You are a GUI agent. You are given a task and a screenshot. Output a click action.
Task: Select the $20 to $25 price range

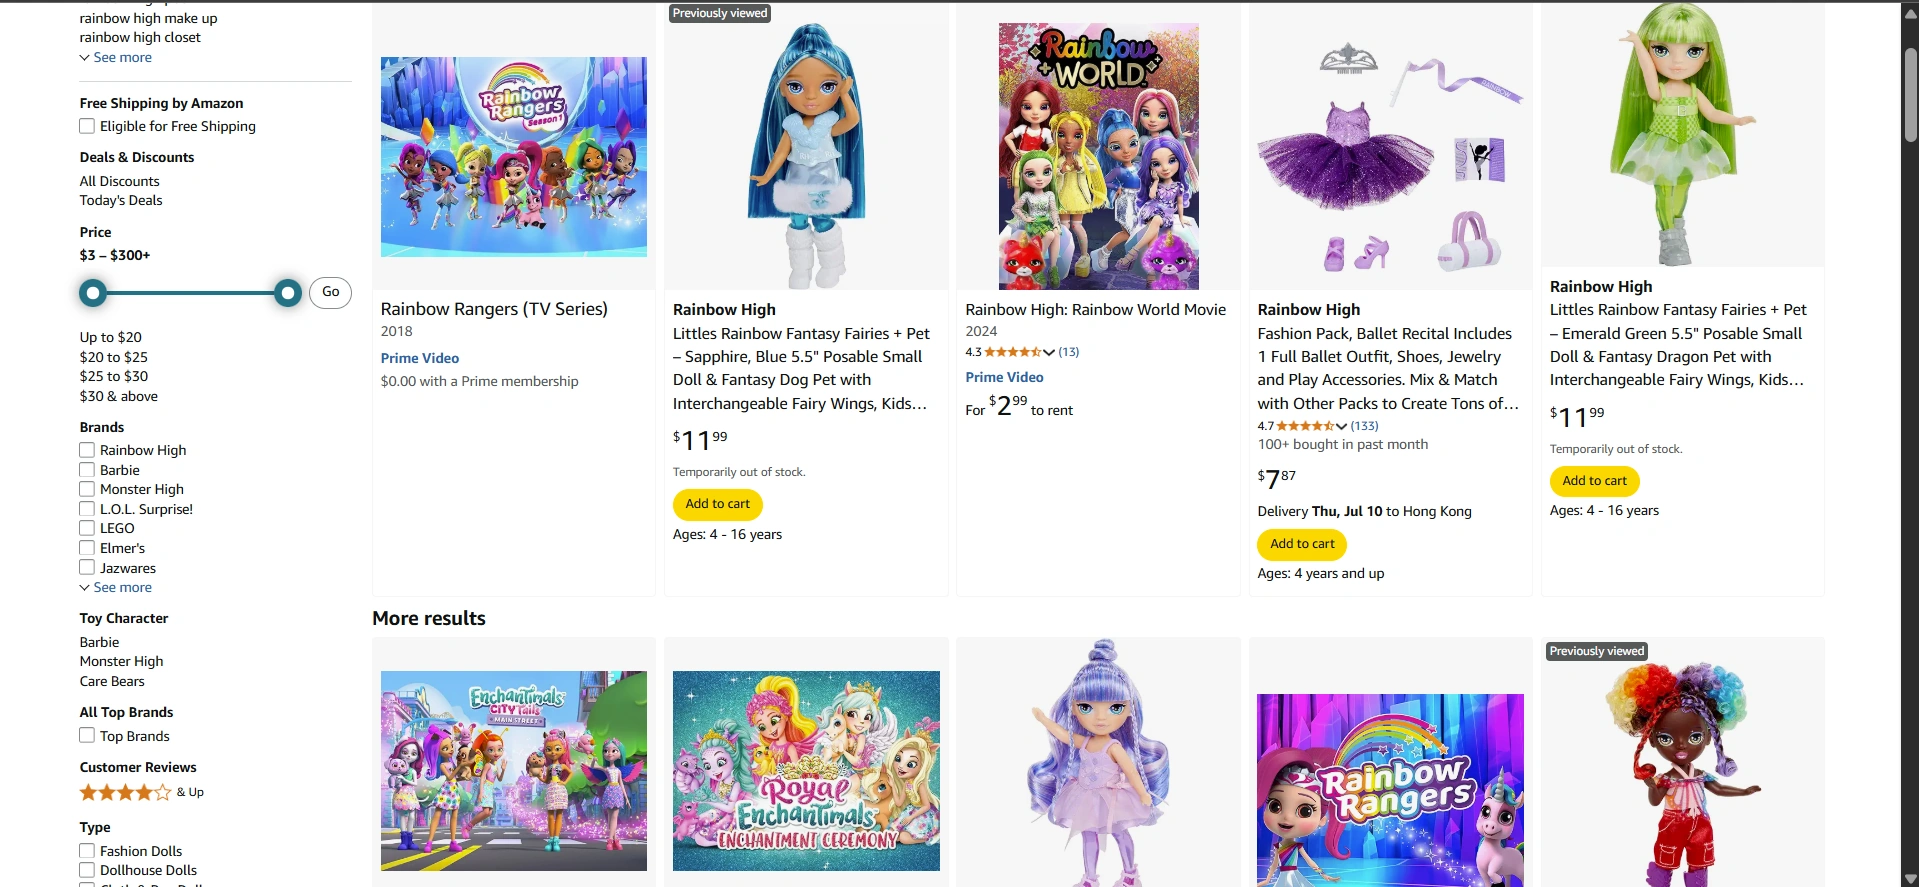coord(113,357)
